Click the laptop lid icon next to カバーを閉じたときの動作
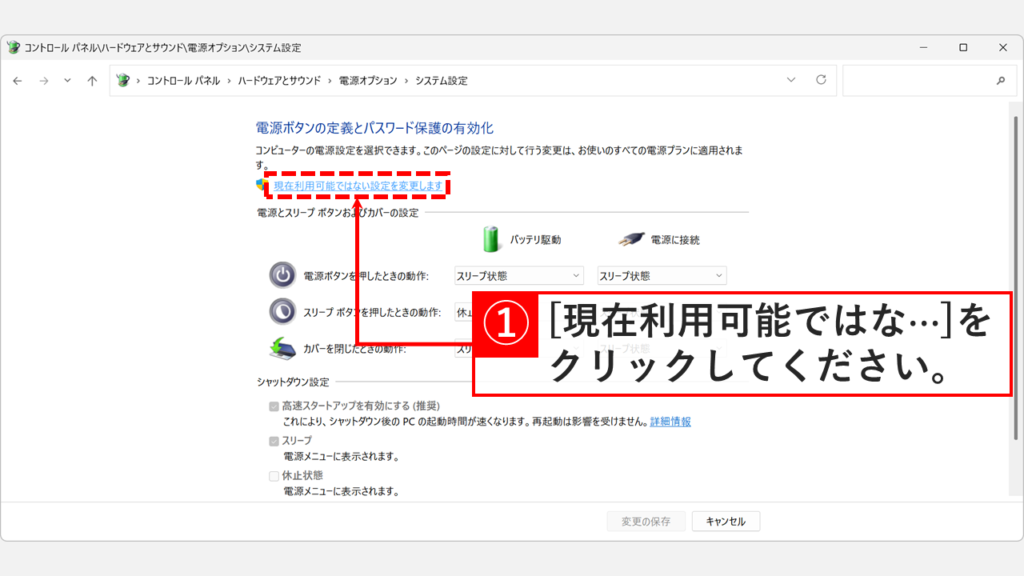Viewport: 1024px width, 576px height. coord(282,349)
